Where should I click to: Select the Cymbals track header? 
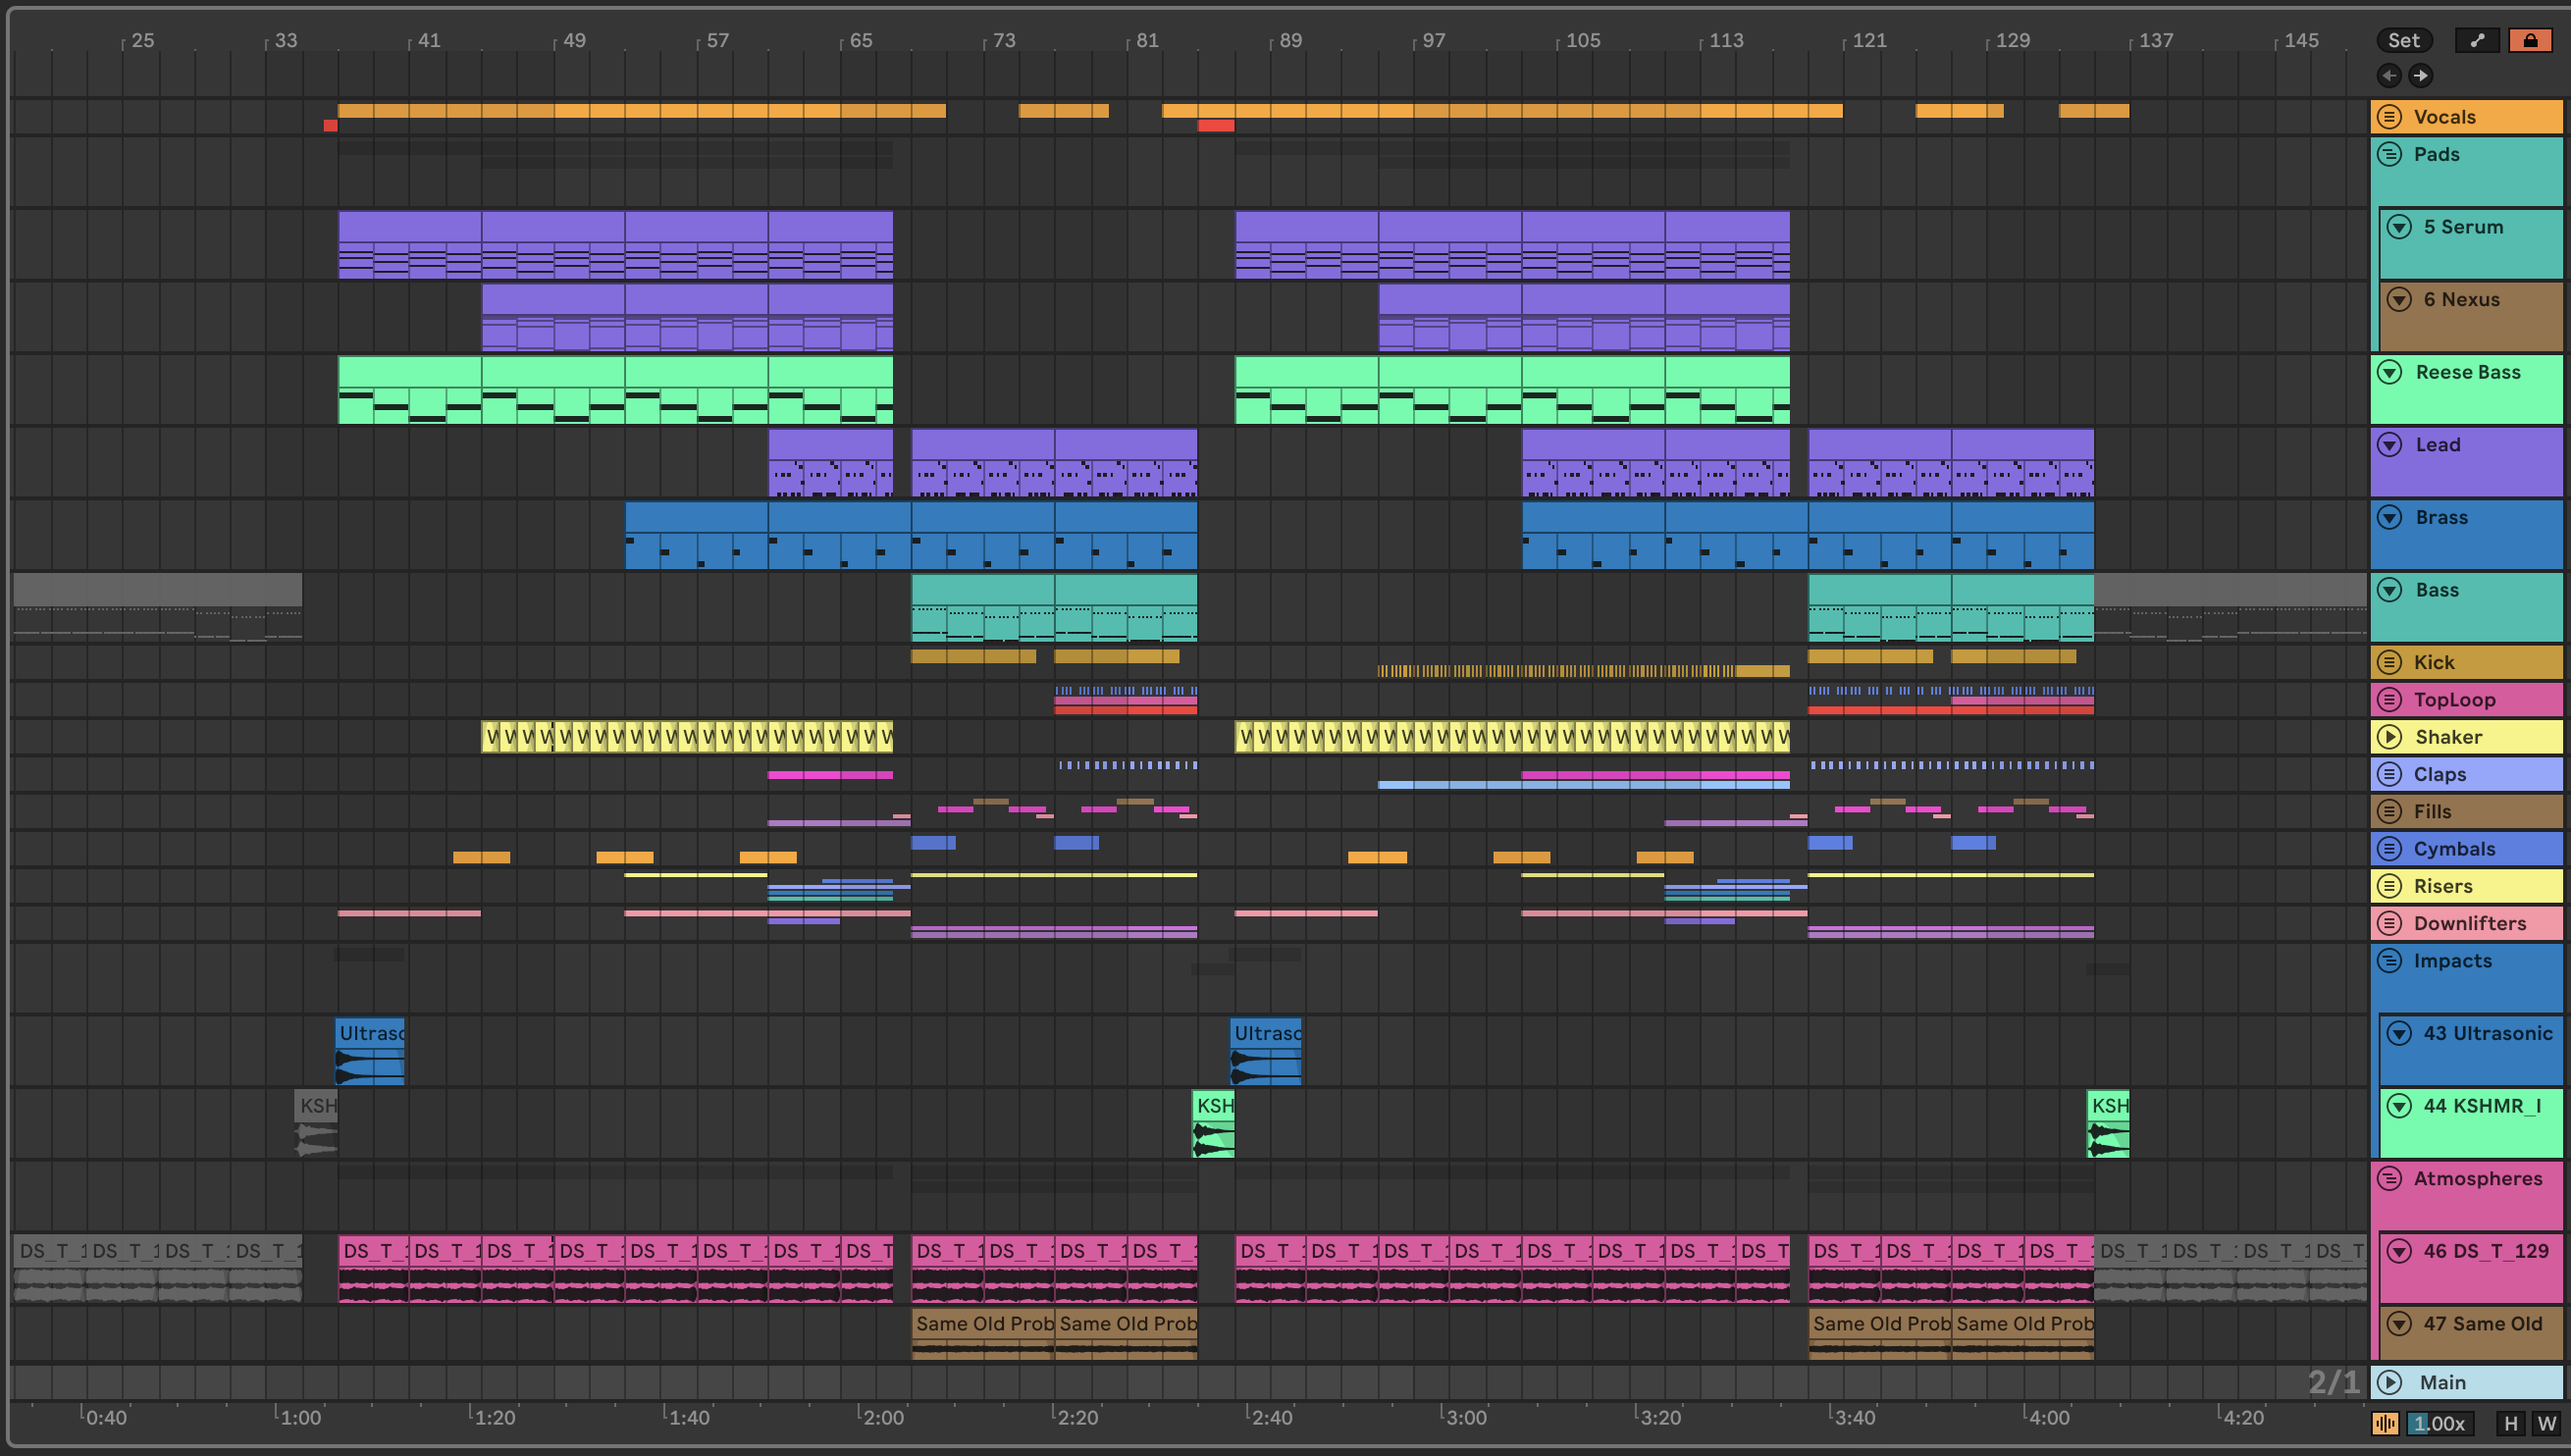coord(2454,849)
